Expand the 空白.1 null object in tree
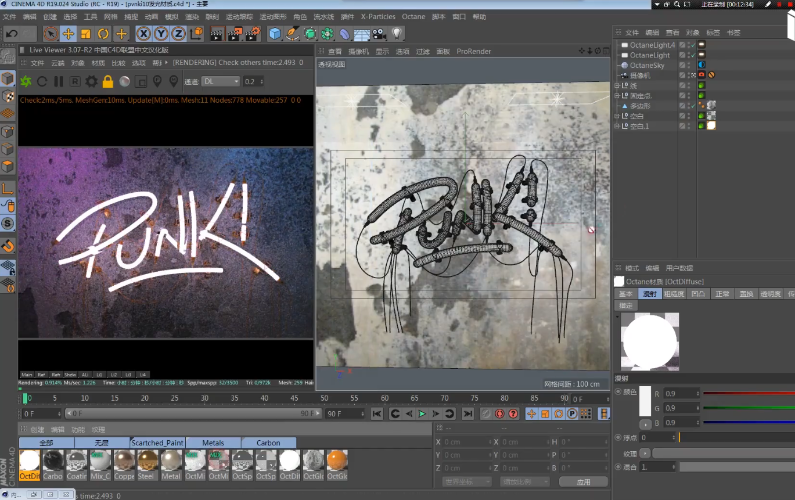This screenshot has height=500, width=795. [617, 126]
